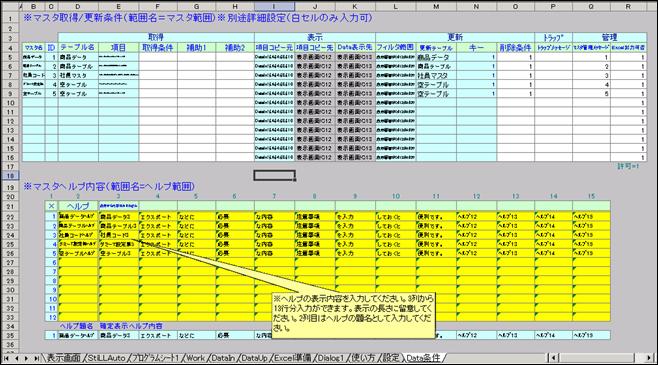Click 社員マスタ in テーブル名 column
The height and width of the screenshot is (365, 658).
point(78,75)
